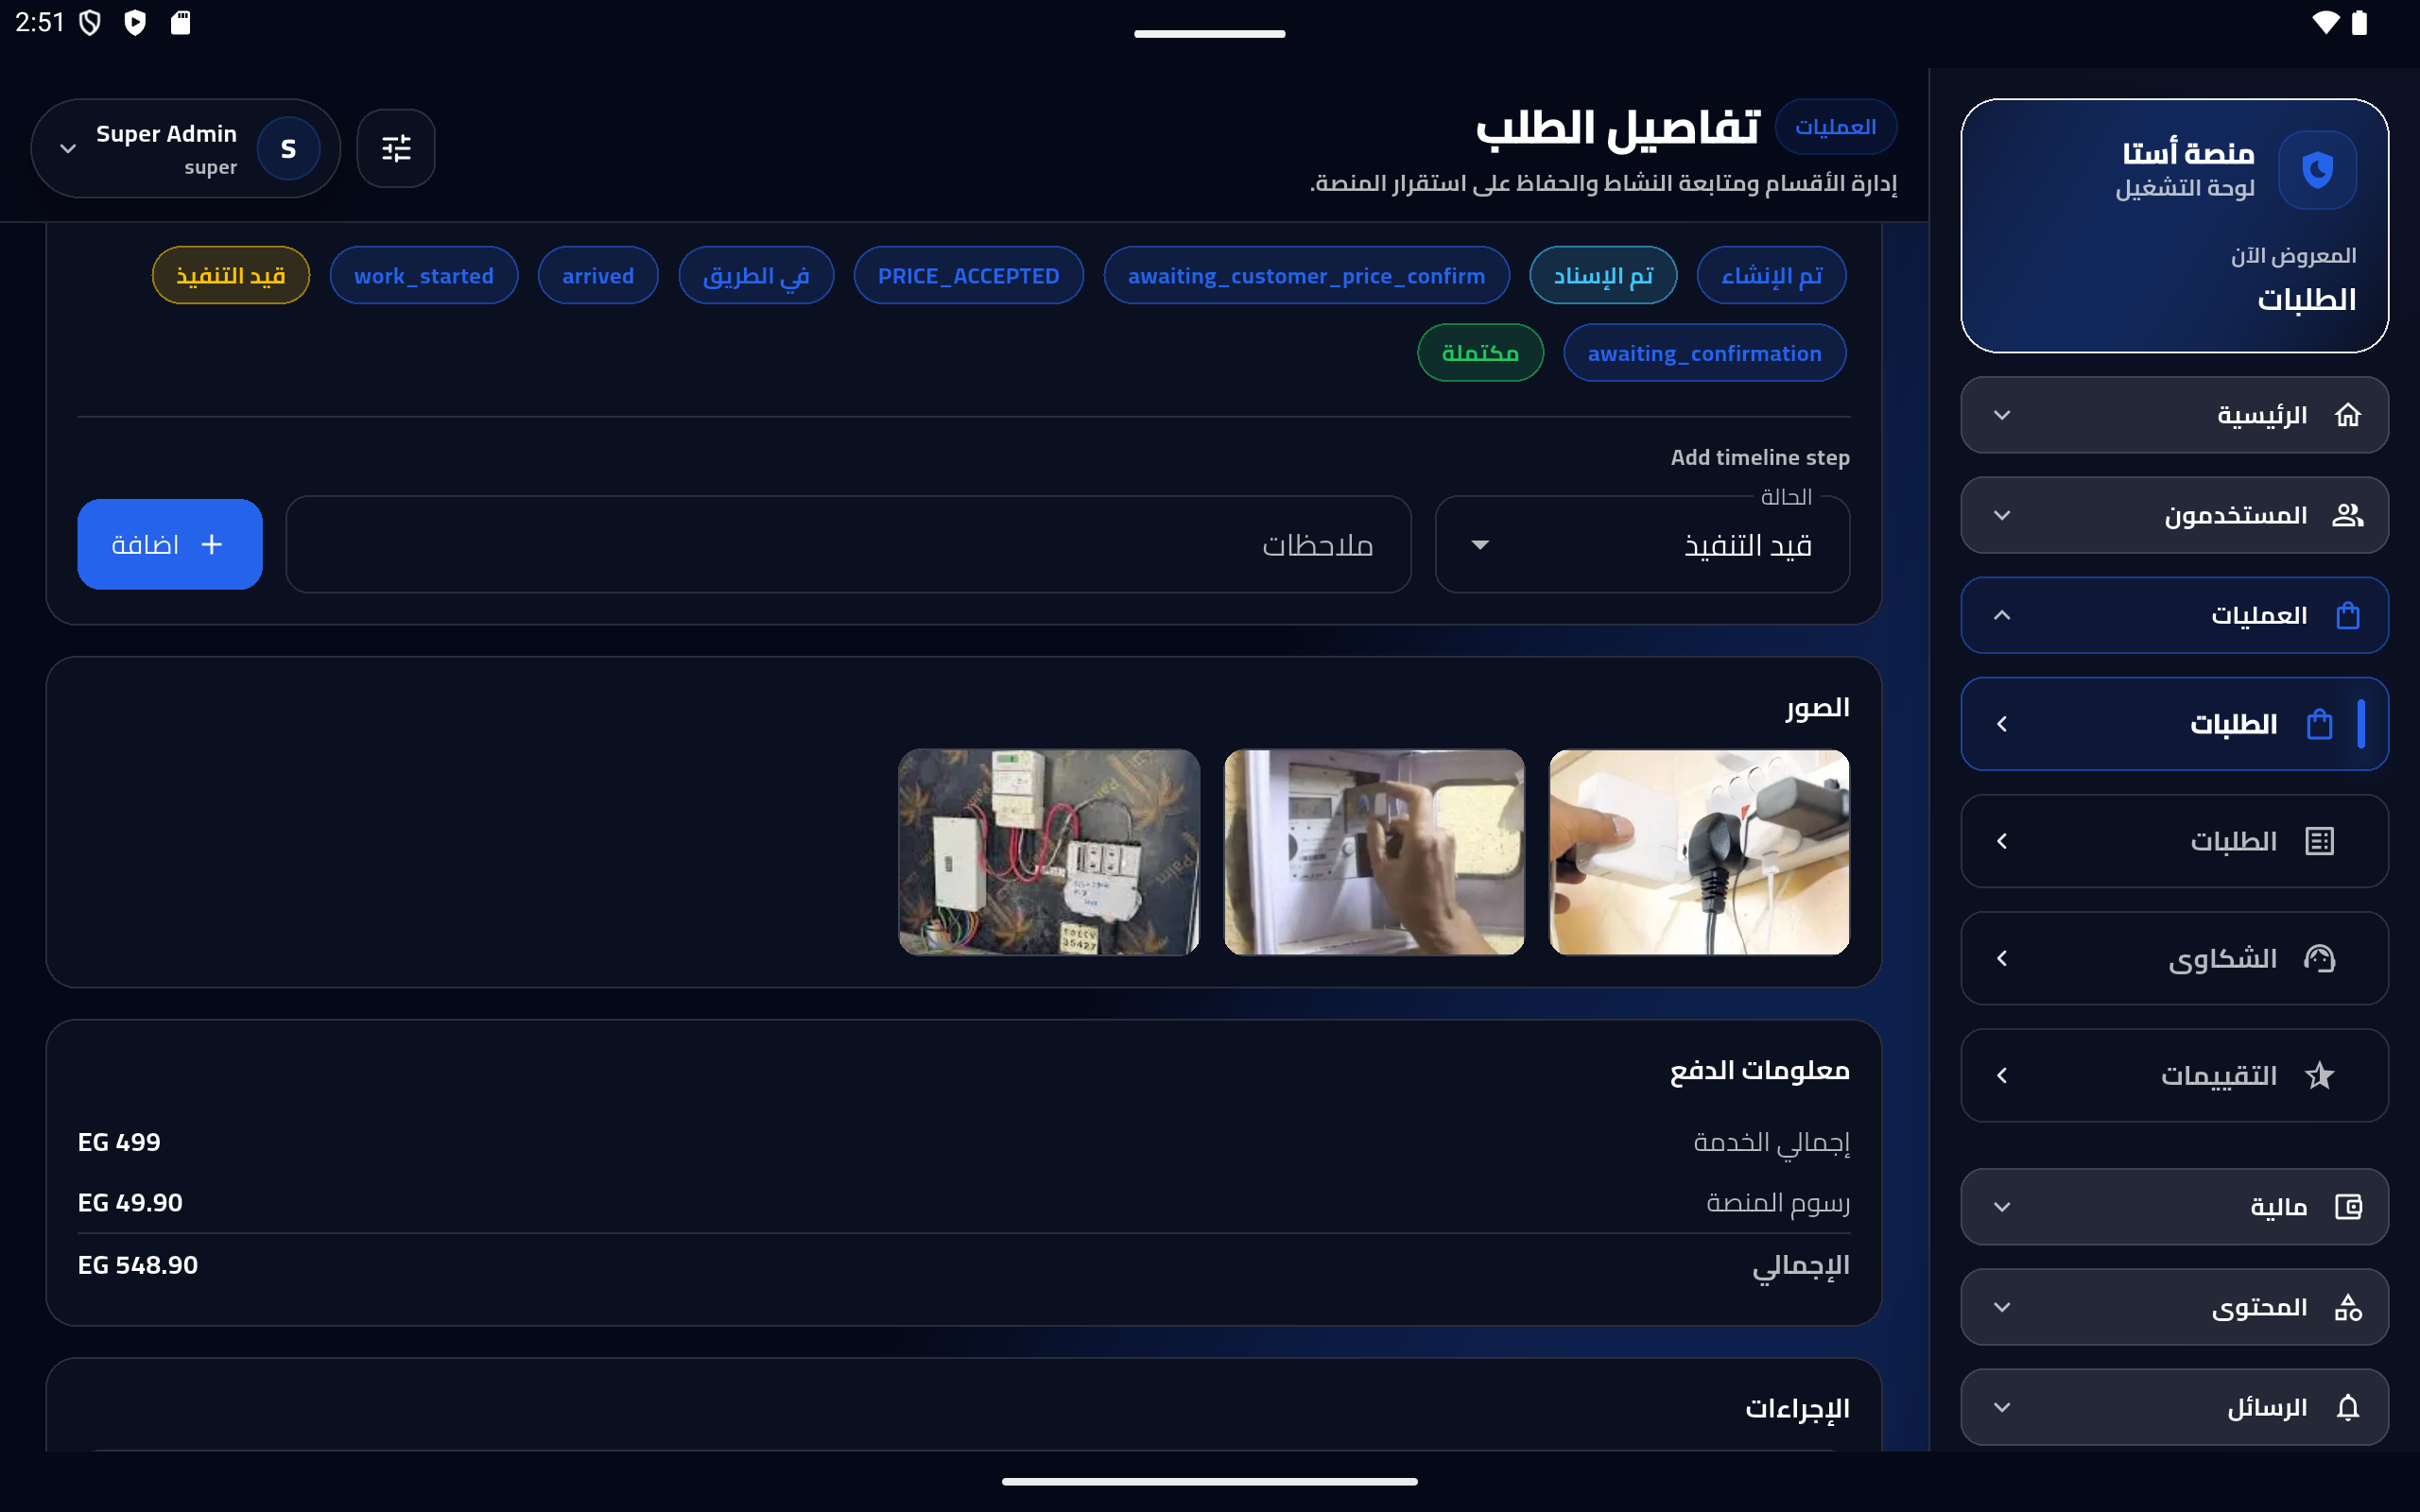Click the S avatar of Super Admin

(x=288, y=148)
